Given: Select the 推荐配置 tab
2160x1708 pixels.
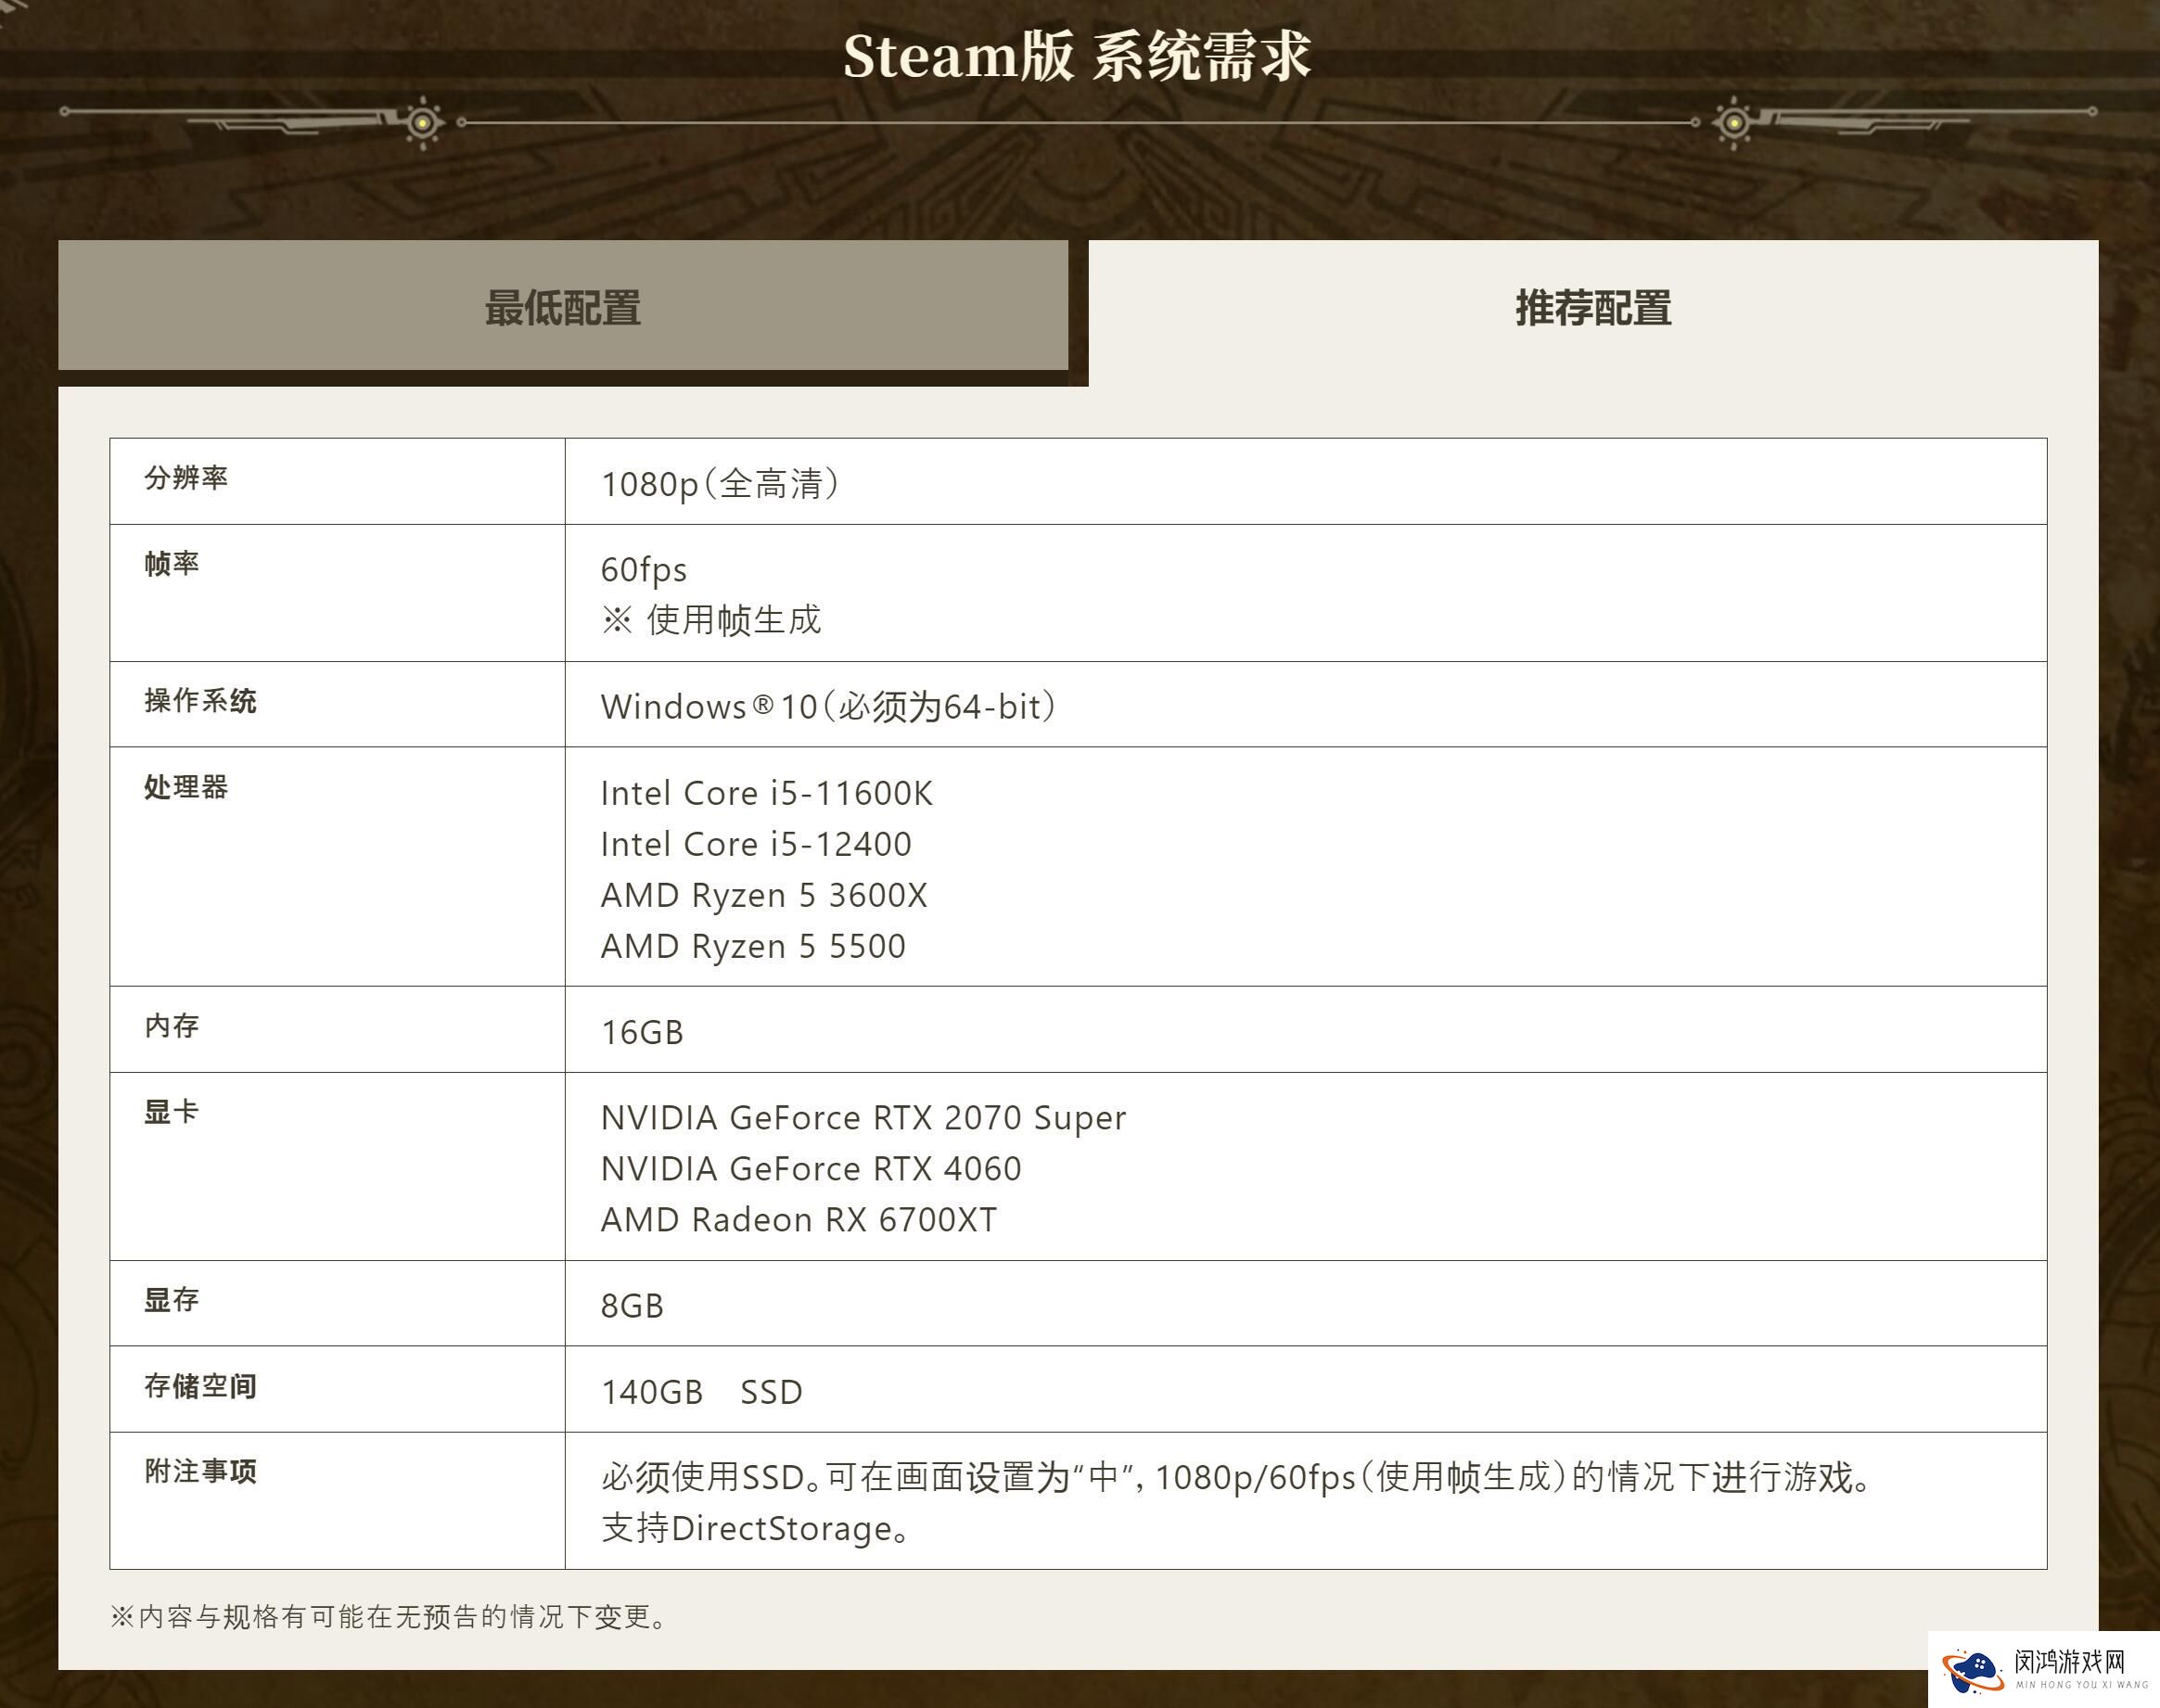Looking at the screenshot, I should (1593, 308).
